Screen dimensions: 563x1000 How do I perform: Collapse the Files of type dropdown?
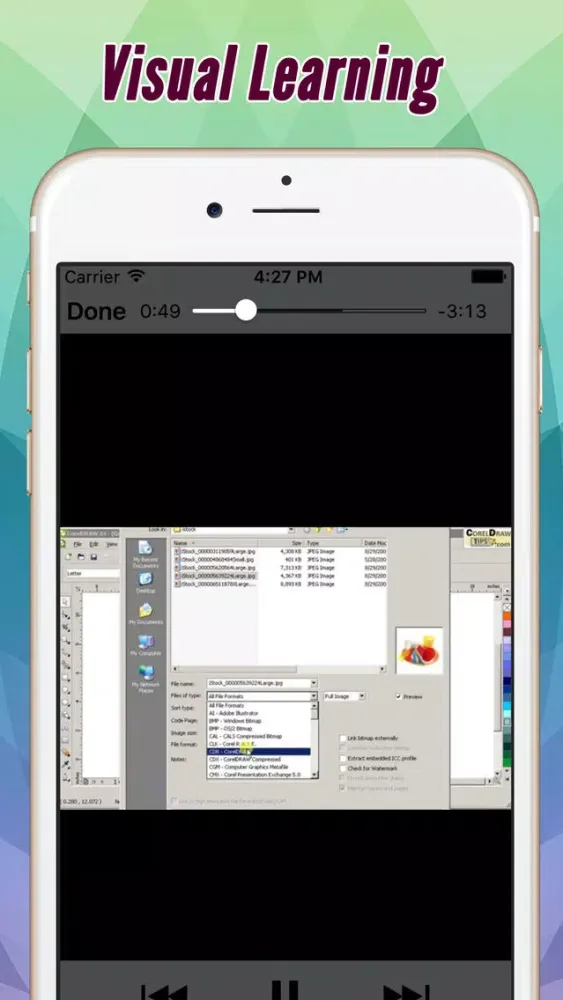pyautogui.click(x=314, y=696)
